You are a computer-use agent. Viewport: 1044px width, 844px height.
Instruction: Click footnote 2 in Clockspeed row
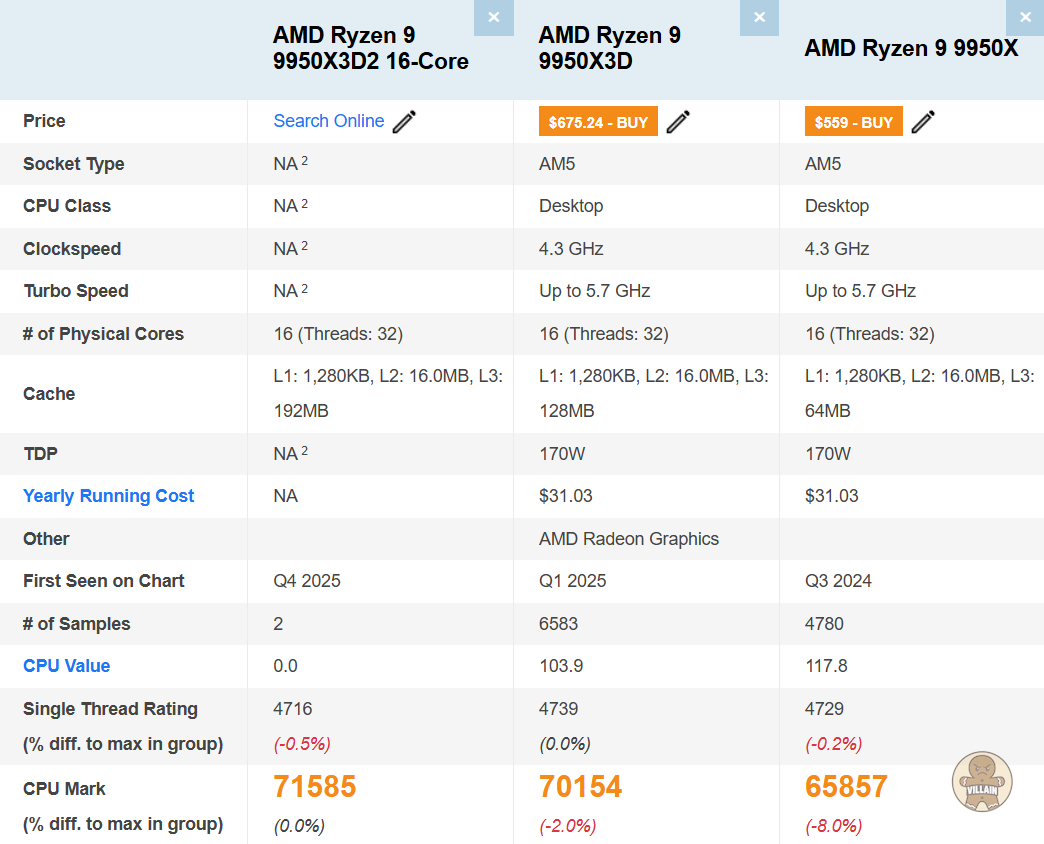click(x=304, y=246)
